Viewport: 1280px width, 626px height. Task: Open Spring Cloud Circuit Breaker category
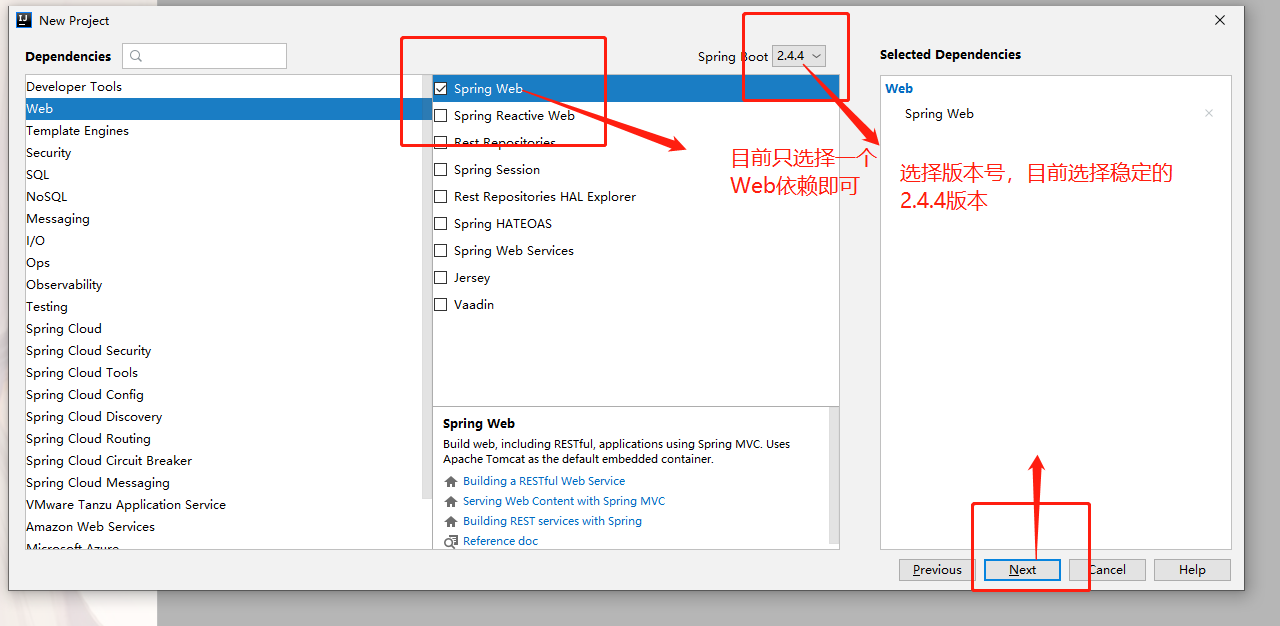224,461
